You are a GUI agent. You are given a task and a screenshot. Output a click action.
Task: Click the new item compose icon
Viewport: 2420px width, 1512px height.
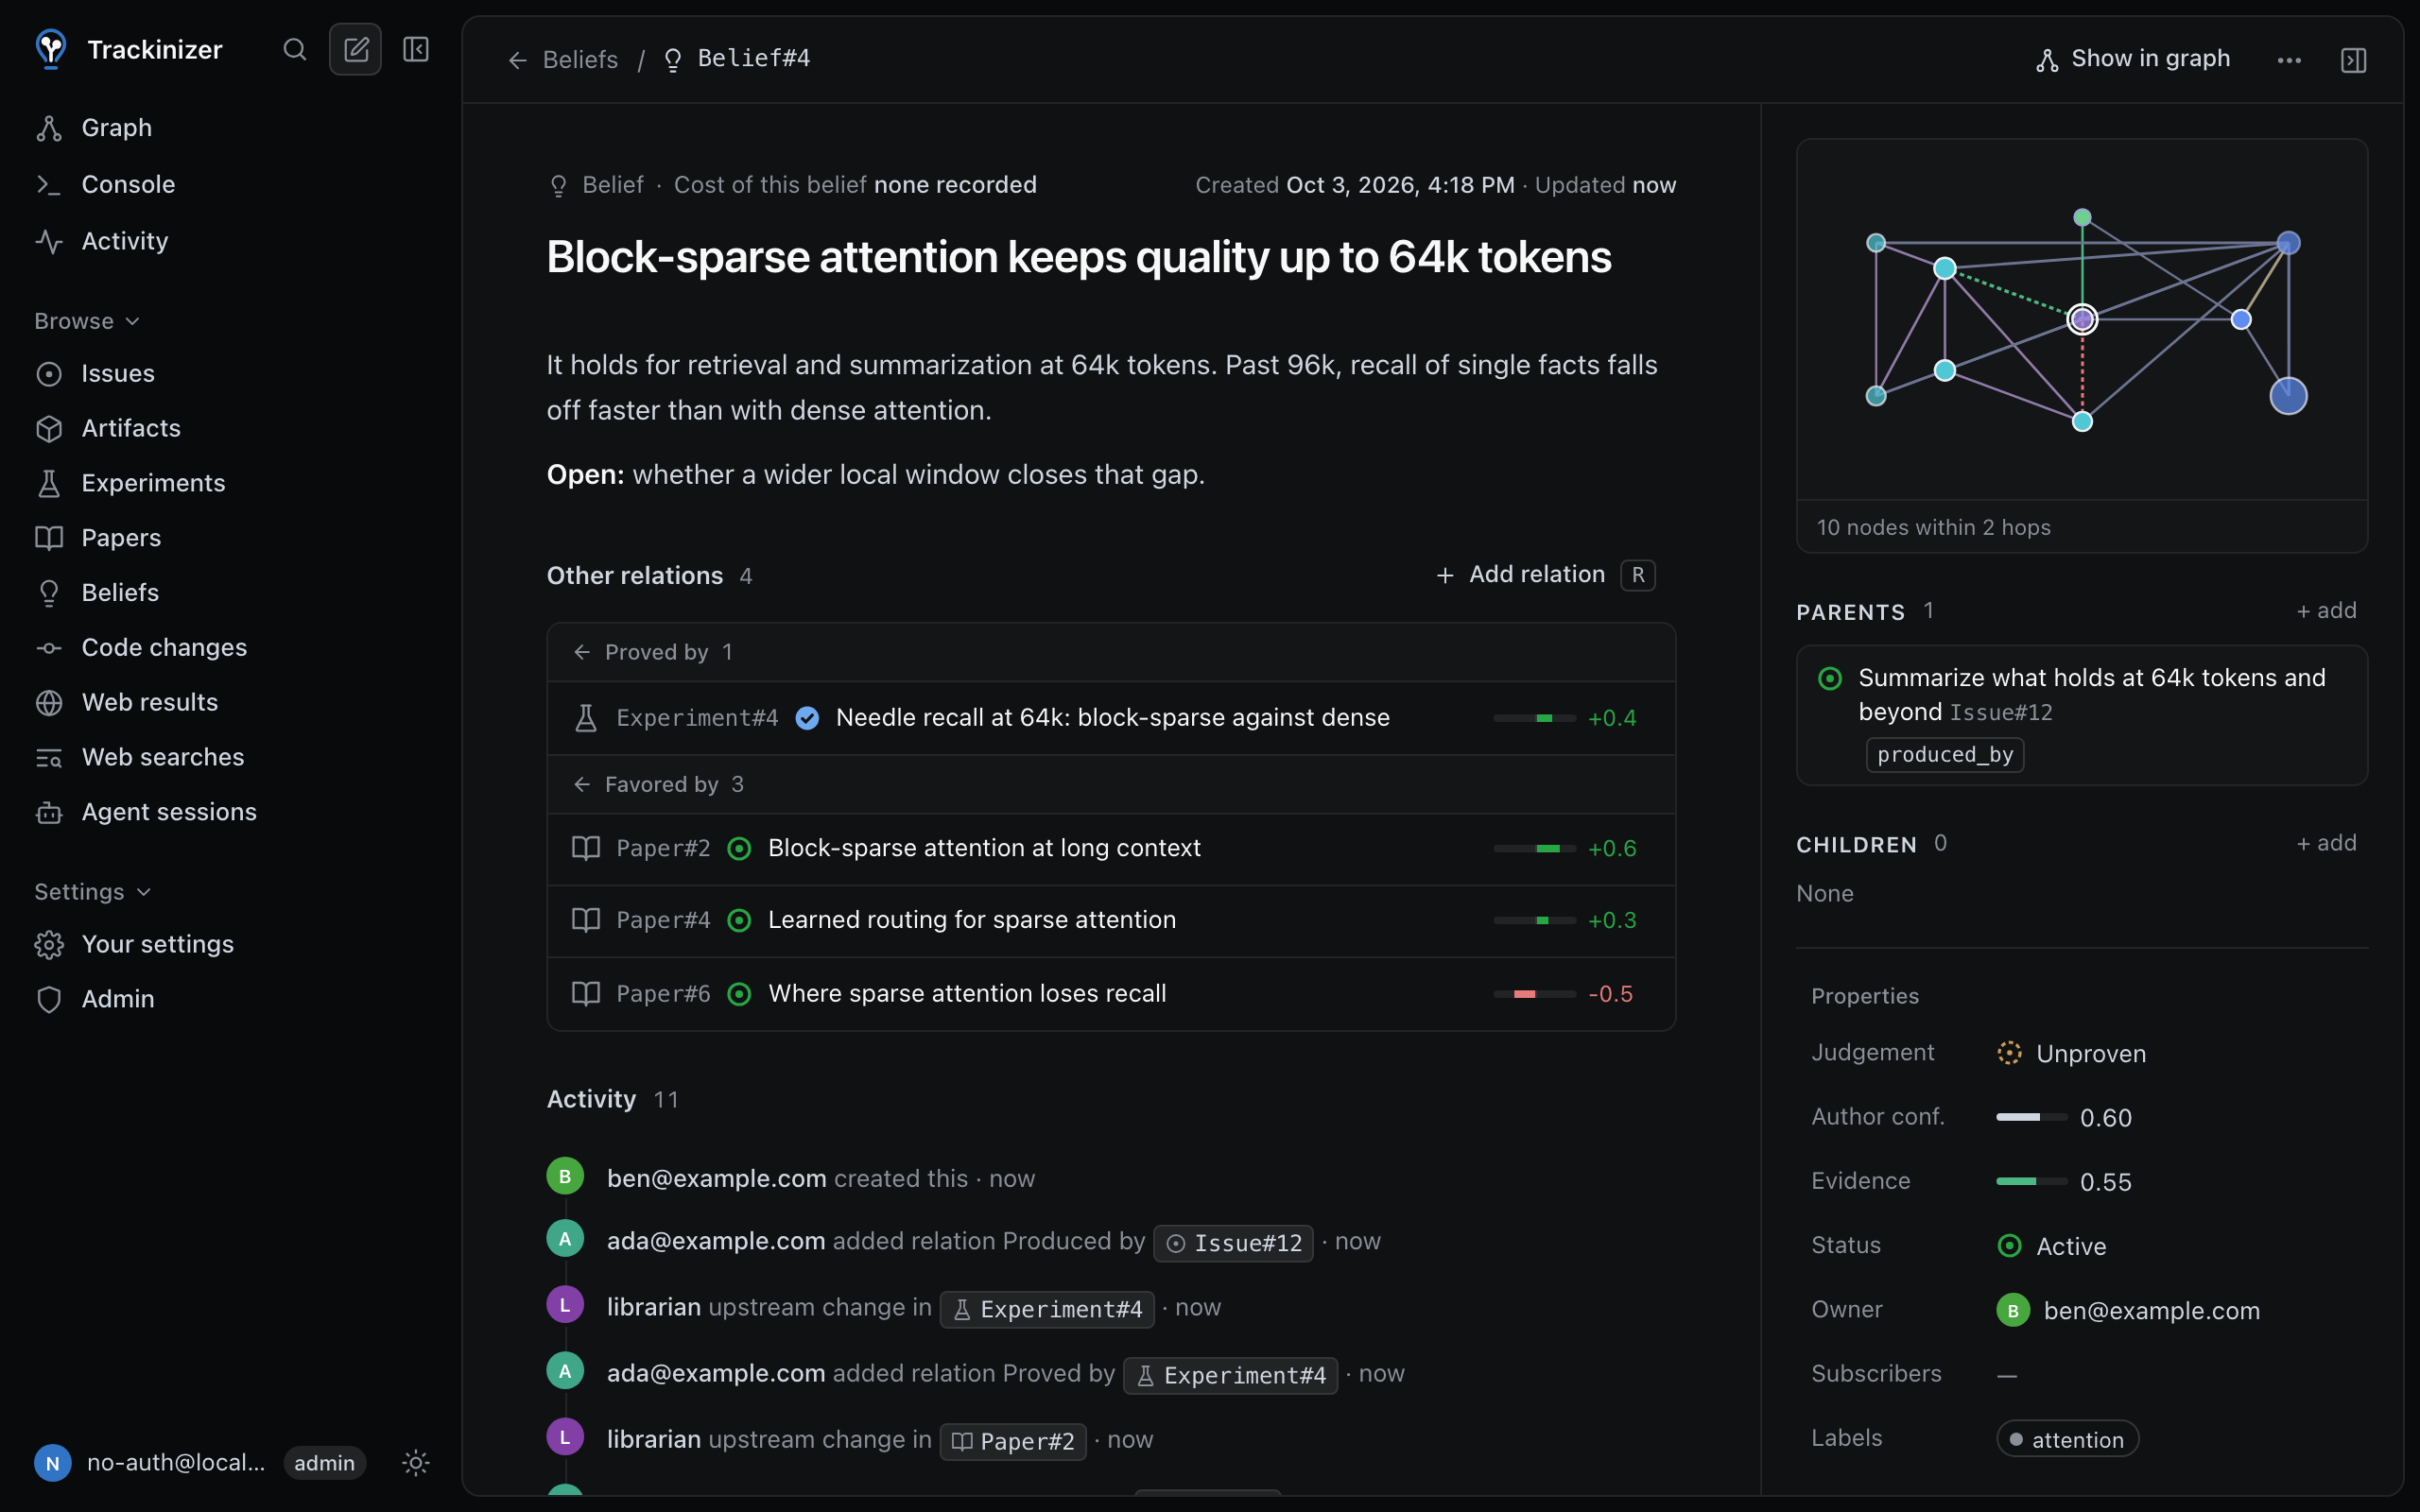[355, 49]
